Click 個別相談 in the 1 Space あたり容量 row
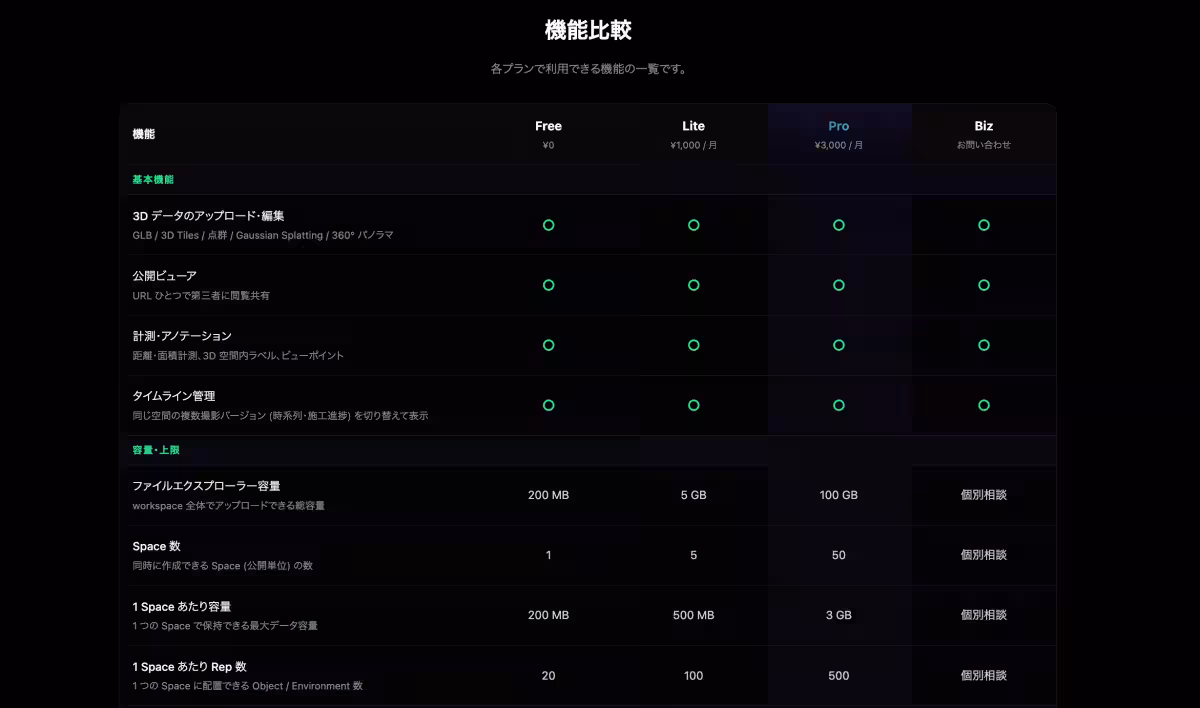 coord(983,615)
